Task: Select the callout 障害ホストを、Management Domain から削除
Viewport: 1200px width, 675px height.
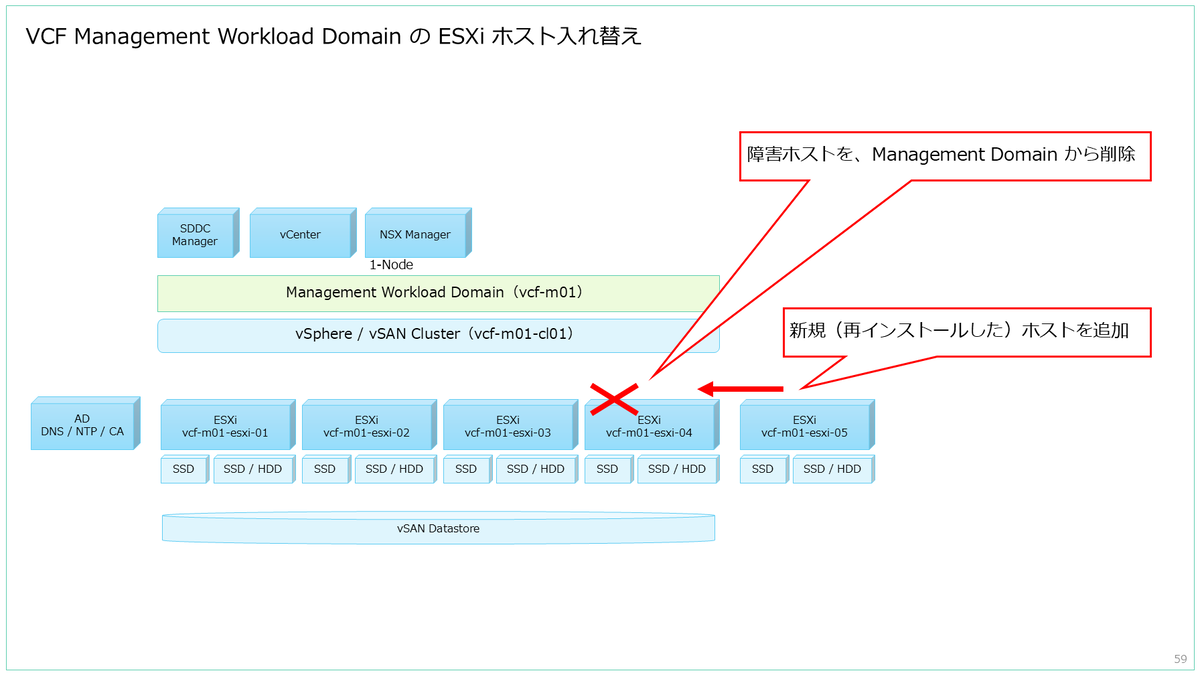Action: coord(945,155)
